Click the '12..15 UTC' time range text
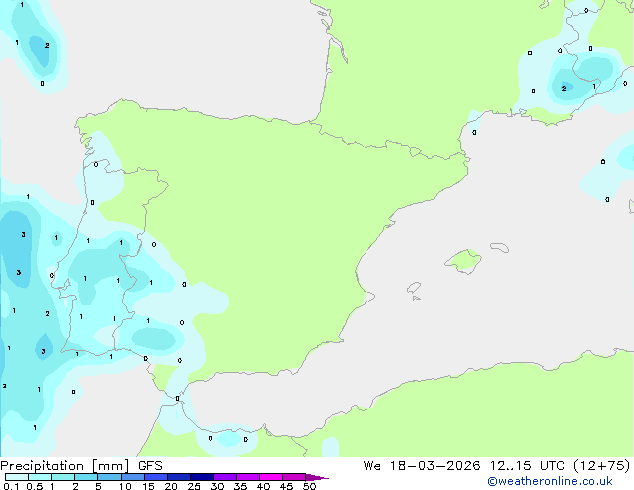The width and height of the screenshot is (634, 490). [526, 466]
